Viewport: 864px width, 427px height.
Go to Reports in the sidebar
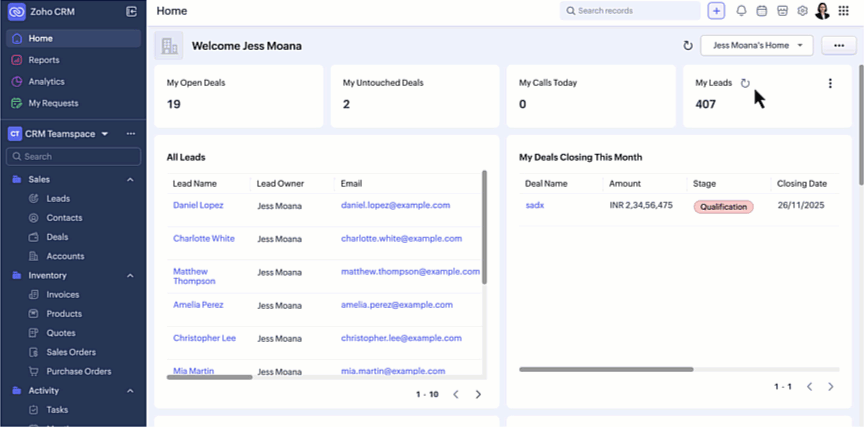44,60
